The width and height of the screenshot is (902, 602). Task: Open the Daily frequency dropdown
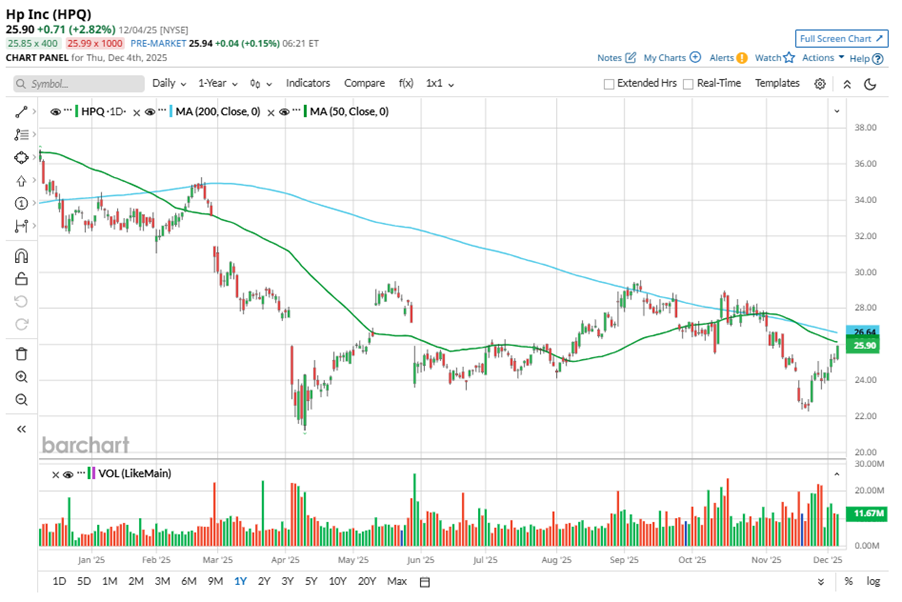click(x=168, y=84)
